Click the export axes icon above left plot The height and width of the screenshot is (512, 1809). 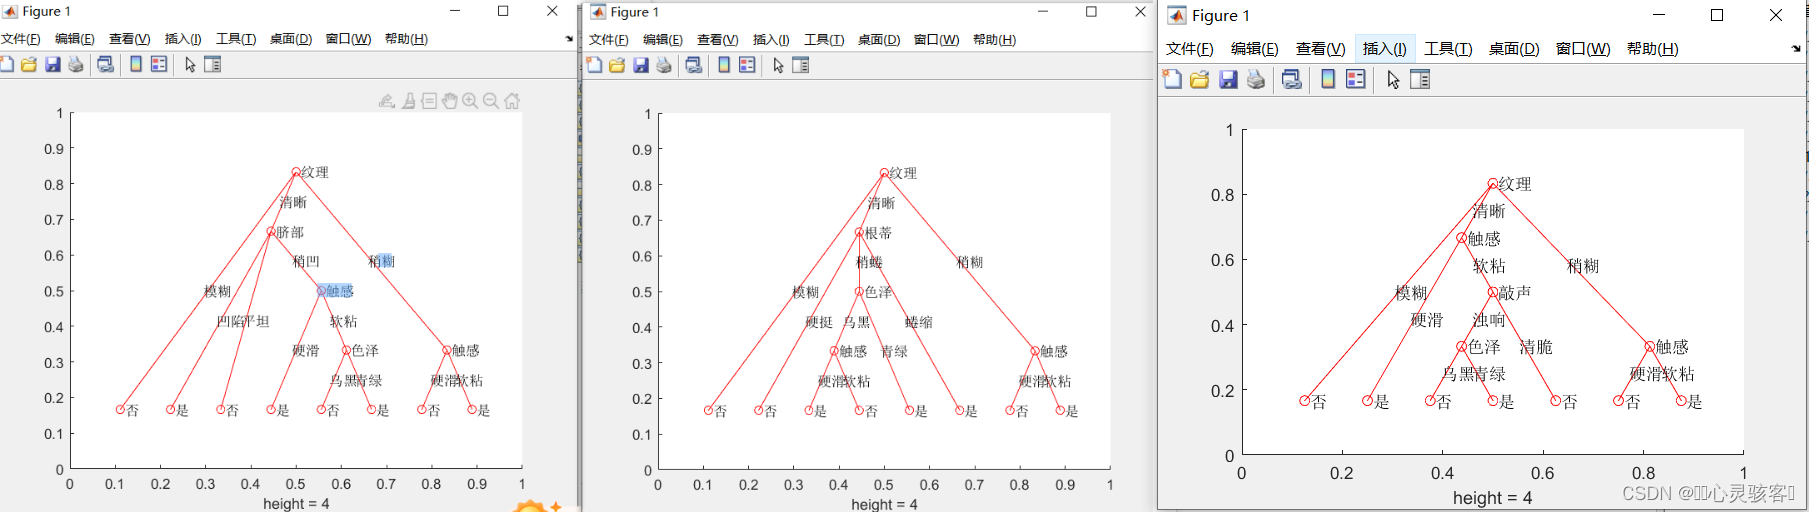pyautogui.click(x=387, y=101)
